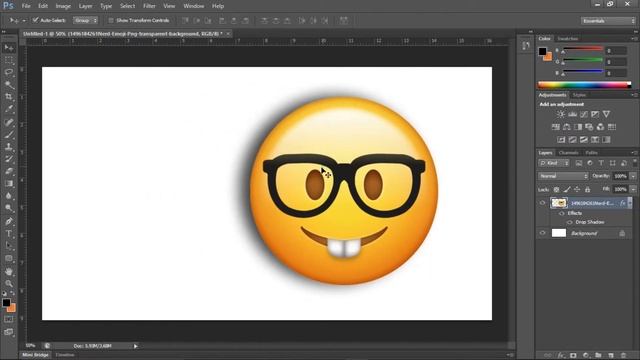The image size is (640, 360).
Task: Select the Lasso tool
Action: (9, 72)
